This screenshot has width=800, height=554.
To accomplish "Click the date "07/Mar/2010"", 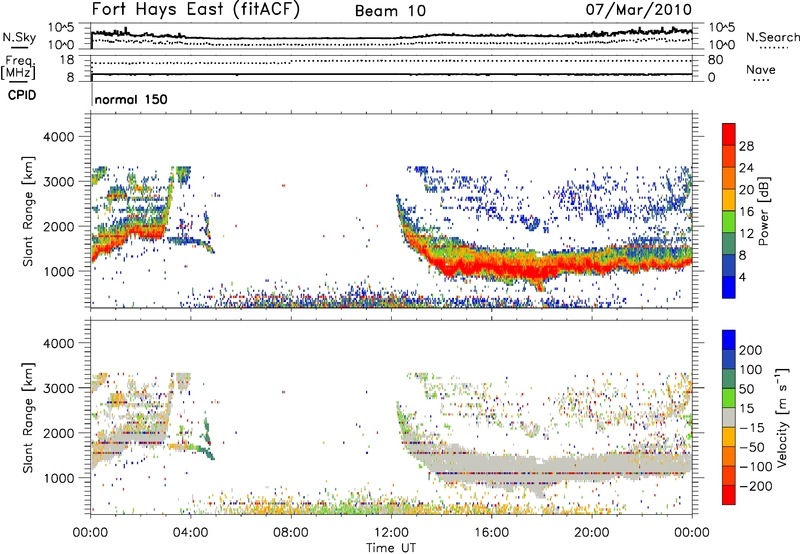I will [x=639, y=9].
